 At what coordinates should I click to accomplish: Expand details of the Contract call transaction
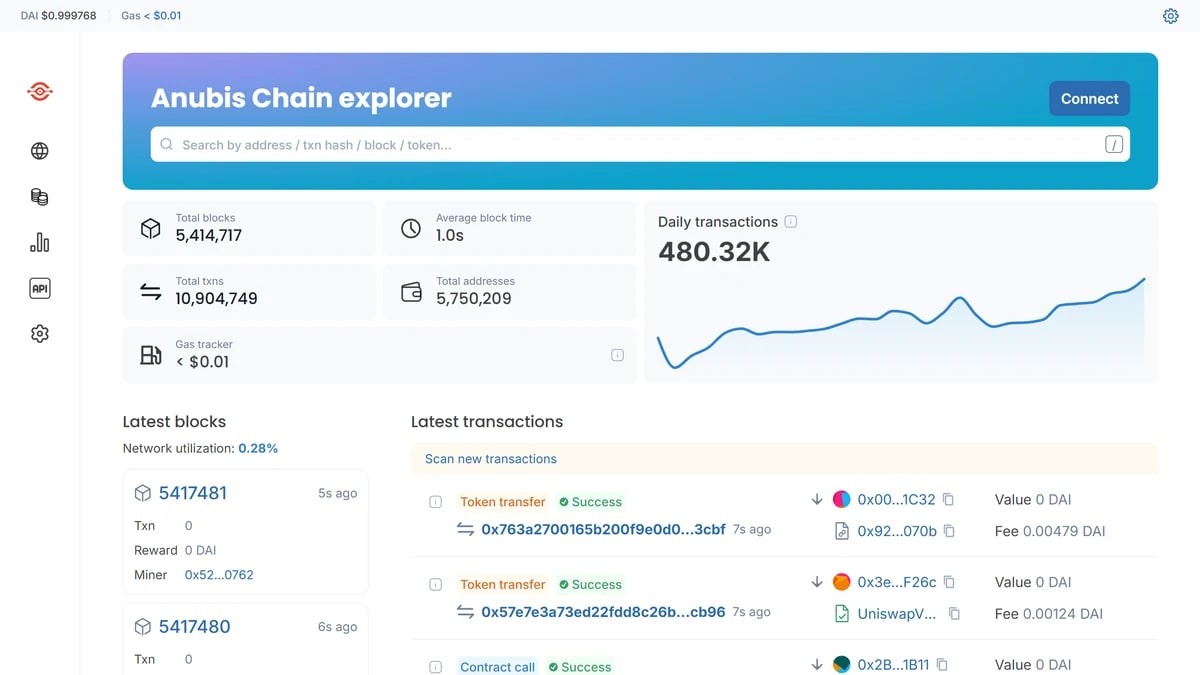click(435, 667)
